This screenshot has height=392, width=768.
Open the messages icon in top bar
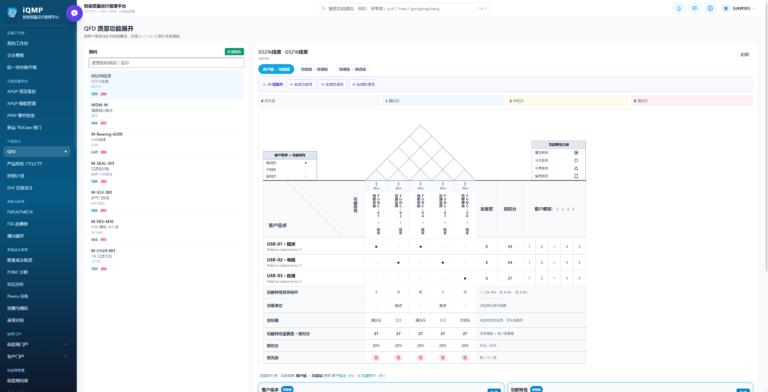695,8
